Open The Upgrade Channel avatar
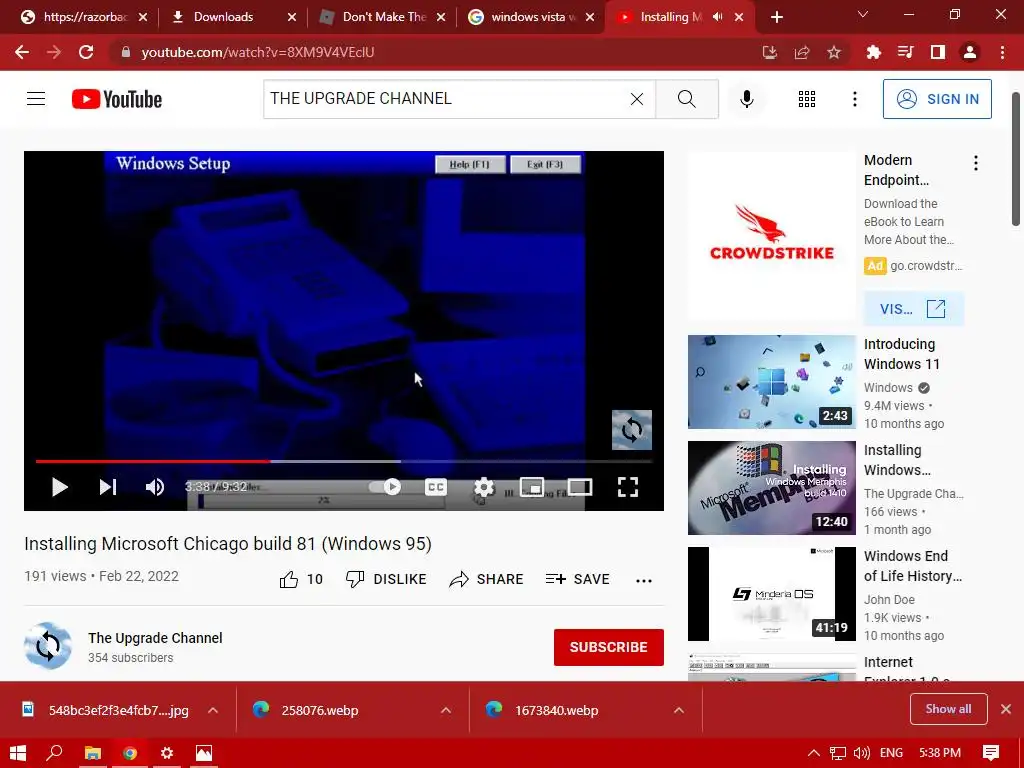Image resolution: width=1024 pixels, height=768 pixels. coord(48,646)
